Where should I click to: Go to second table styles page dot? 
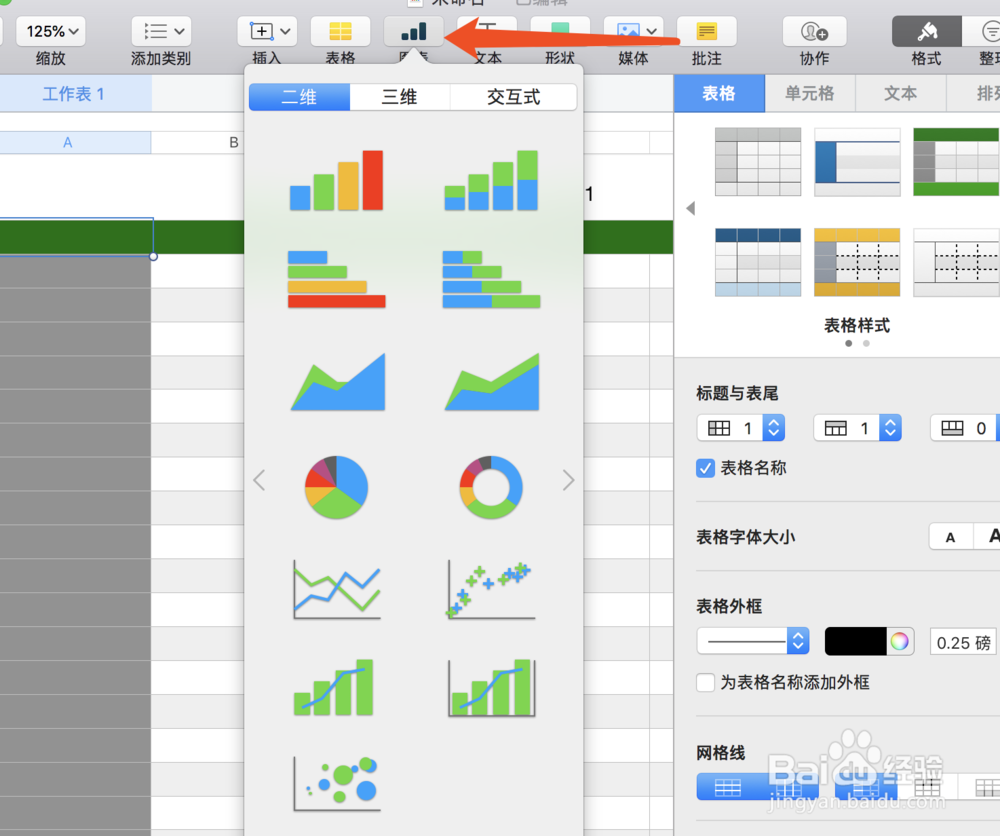[x=866, y=344]
